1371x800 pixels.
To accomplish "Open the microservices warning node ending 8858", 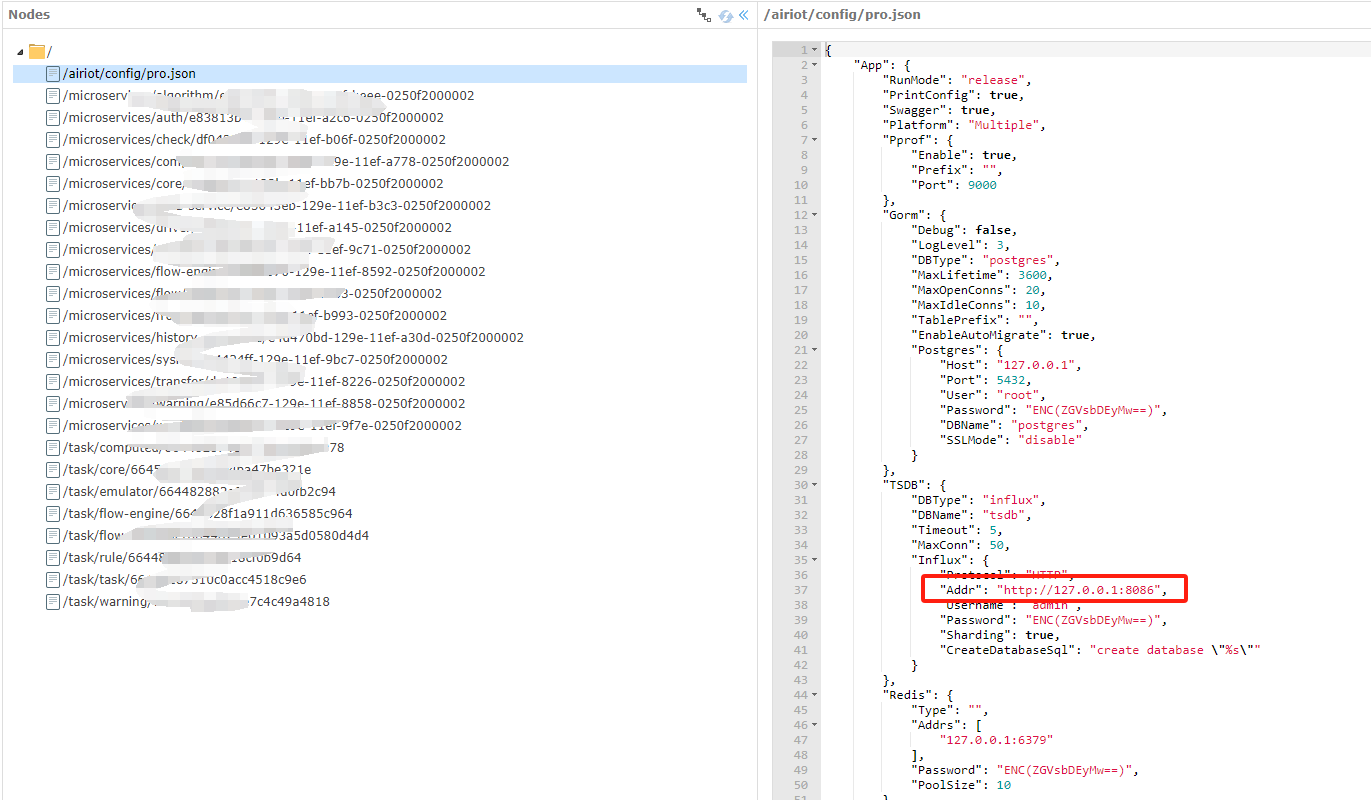I will click(x=264, y=404).
